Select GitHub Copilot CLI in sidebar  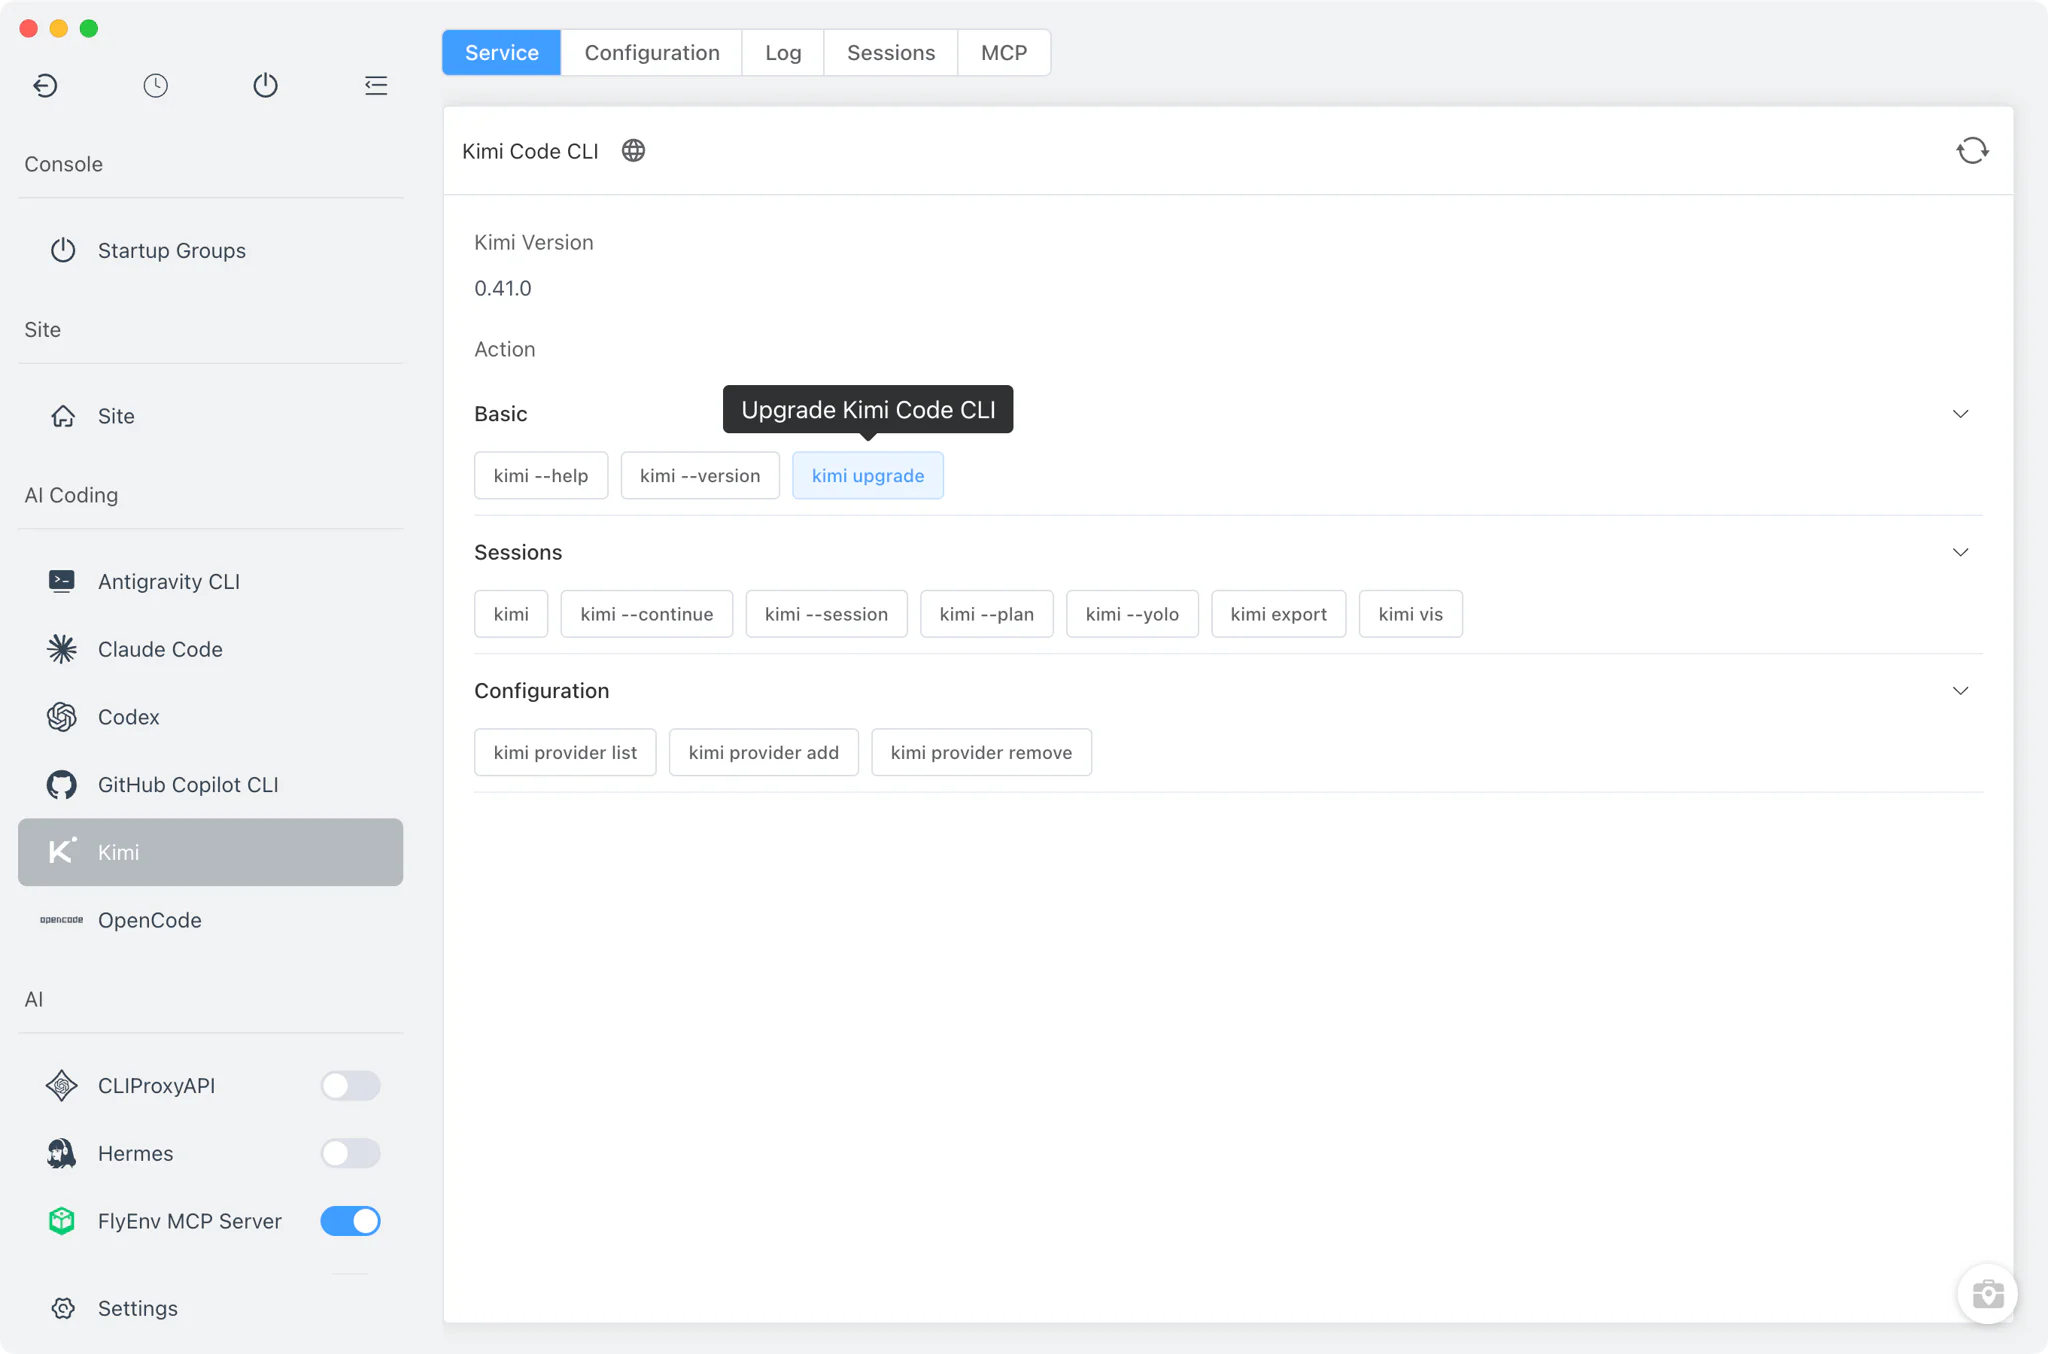point(210,785)
